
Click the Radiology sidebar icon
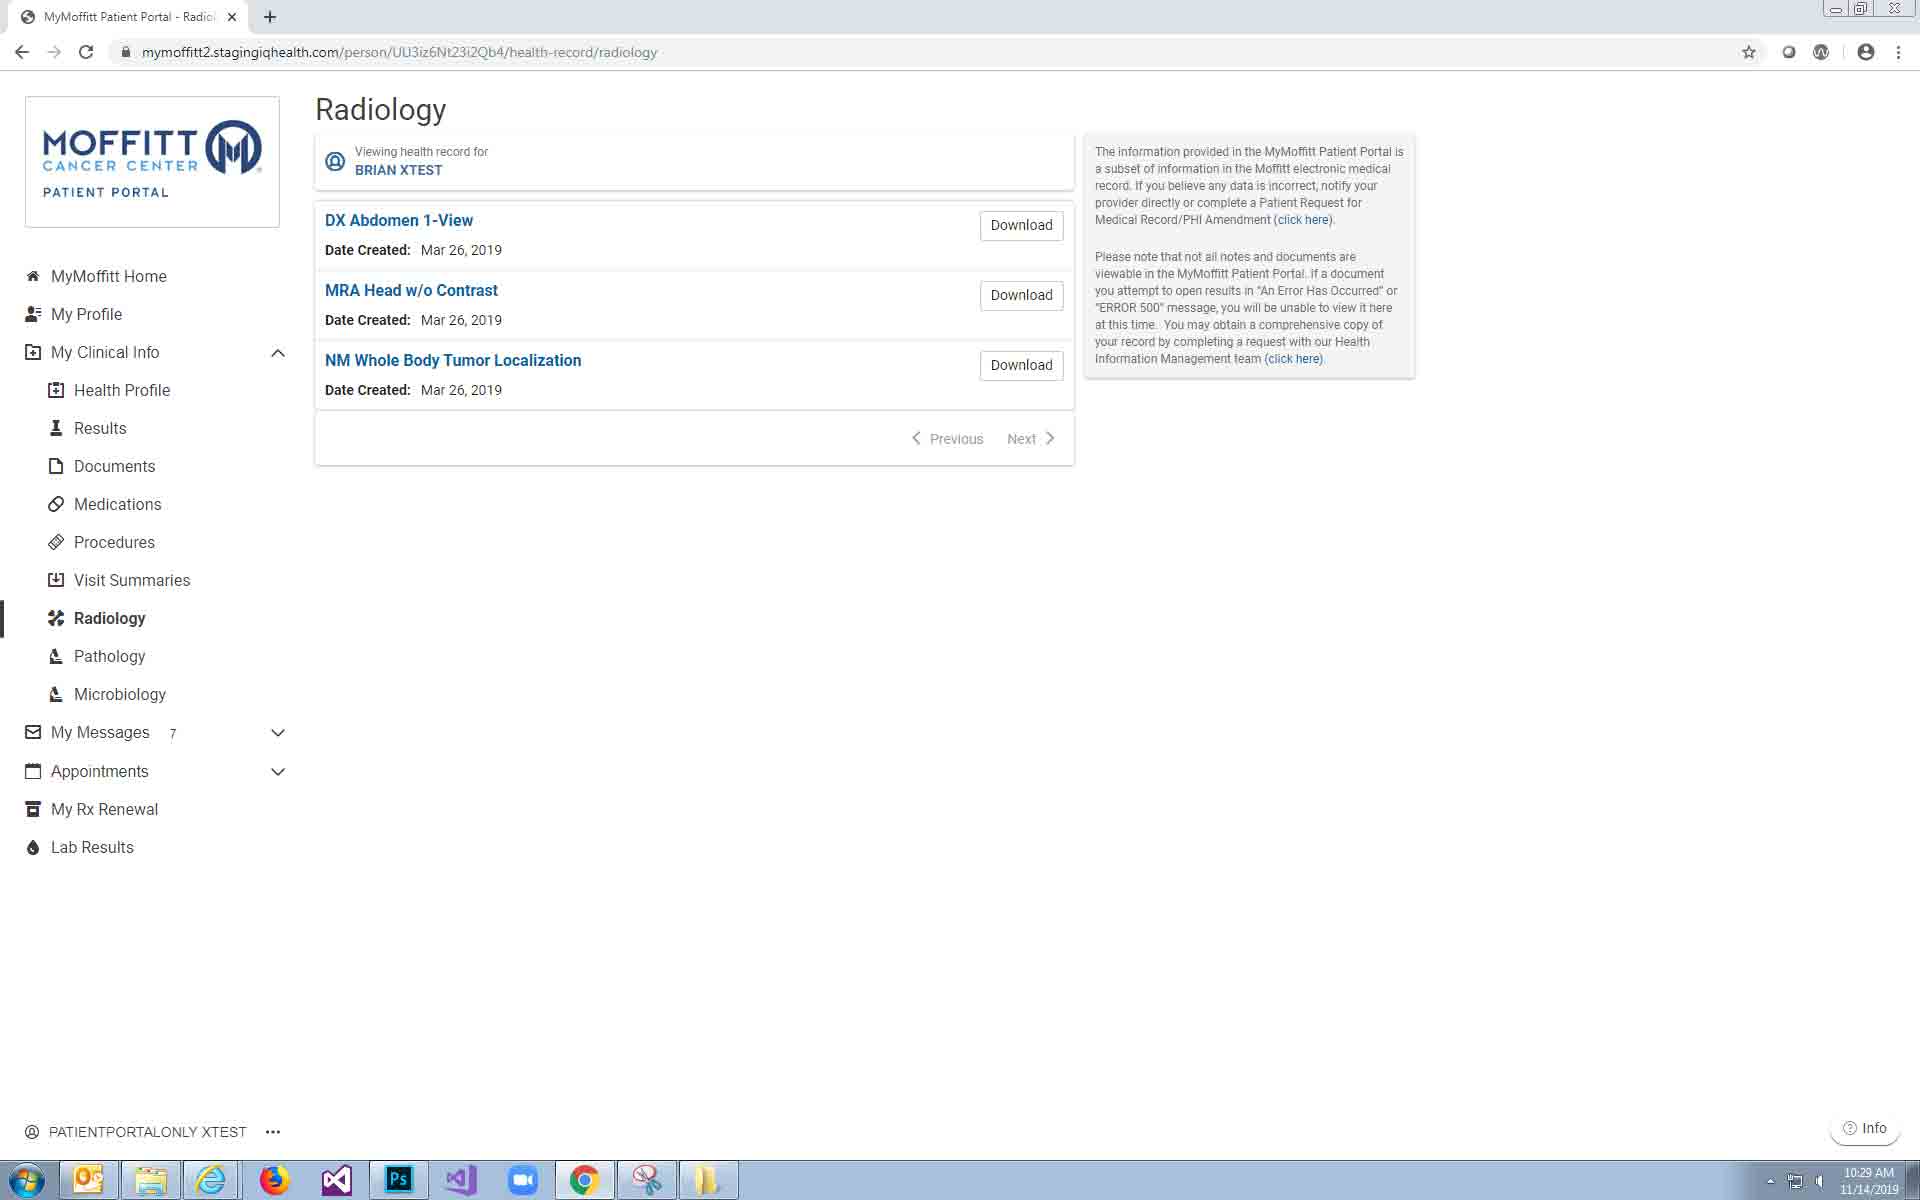click(56, 618)
